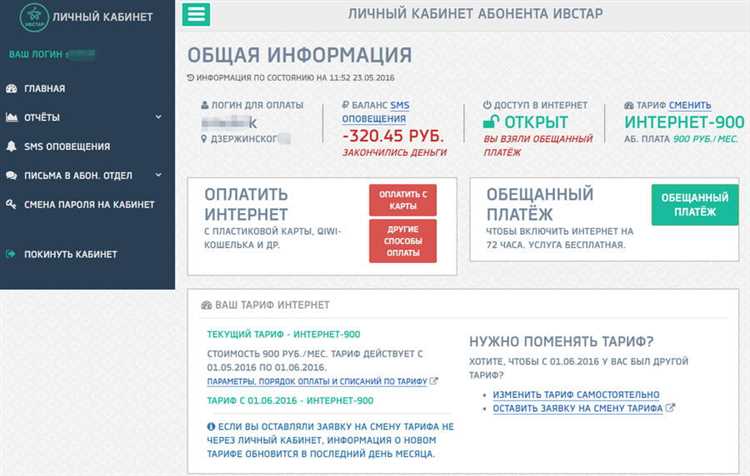Click the key icon for Смена пароля
Image resolution: width=750 pixels, height=476 pixels.
point(11,204)
